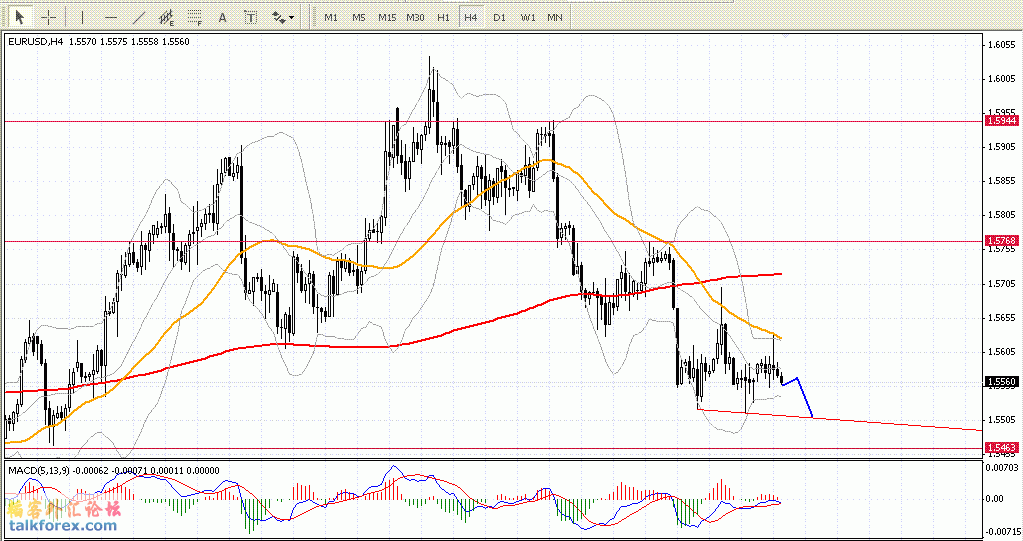Choose the Fibonacci retracement tool
This screenshot has width=1023, height=541.
pos(195,17)
